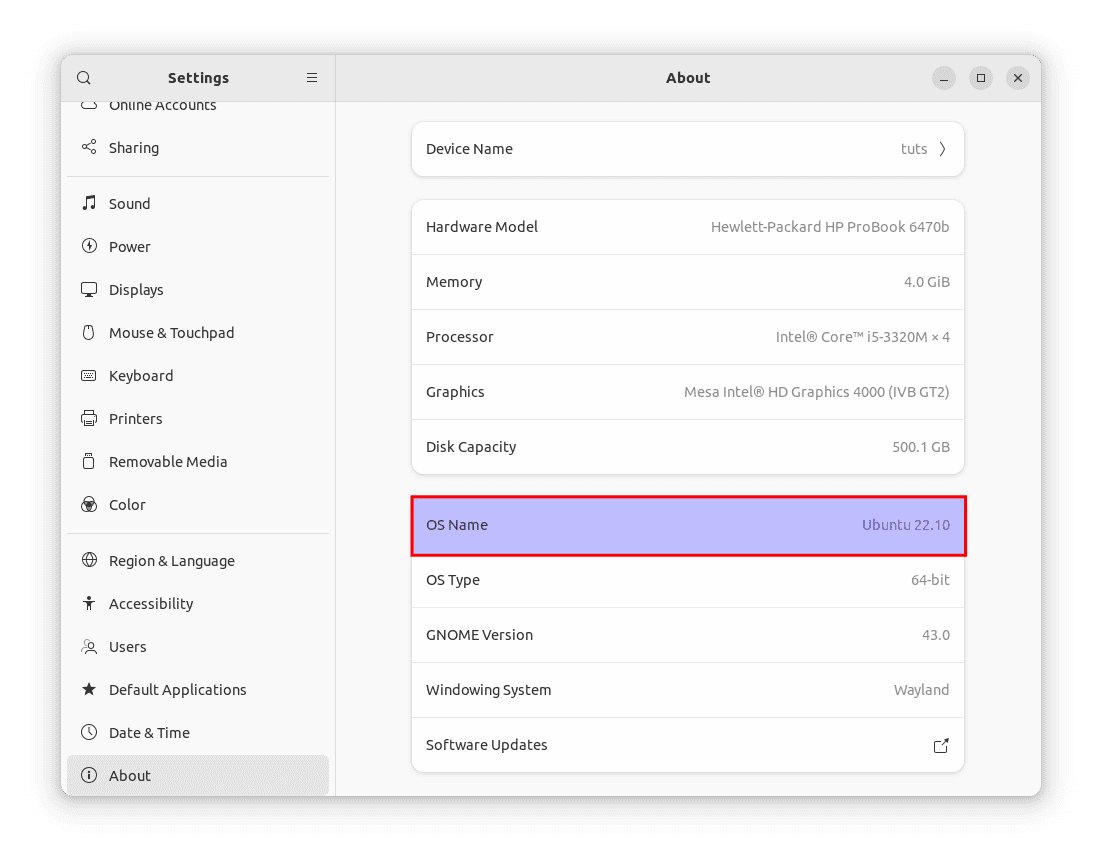This screenshot has height=863, width=1102.
Task: Click the globe icon for Region & Language
Action: (x=89, y=560)
